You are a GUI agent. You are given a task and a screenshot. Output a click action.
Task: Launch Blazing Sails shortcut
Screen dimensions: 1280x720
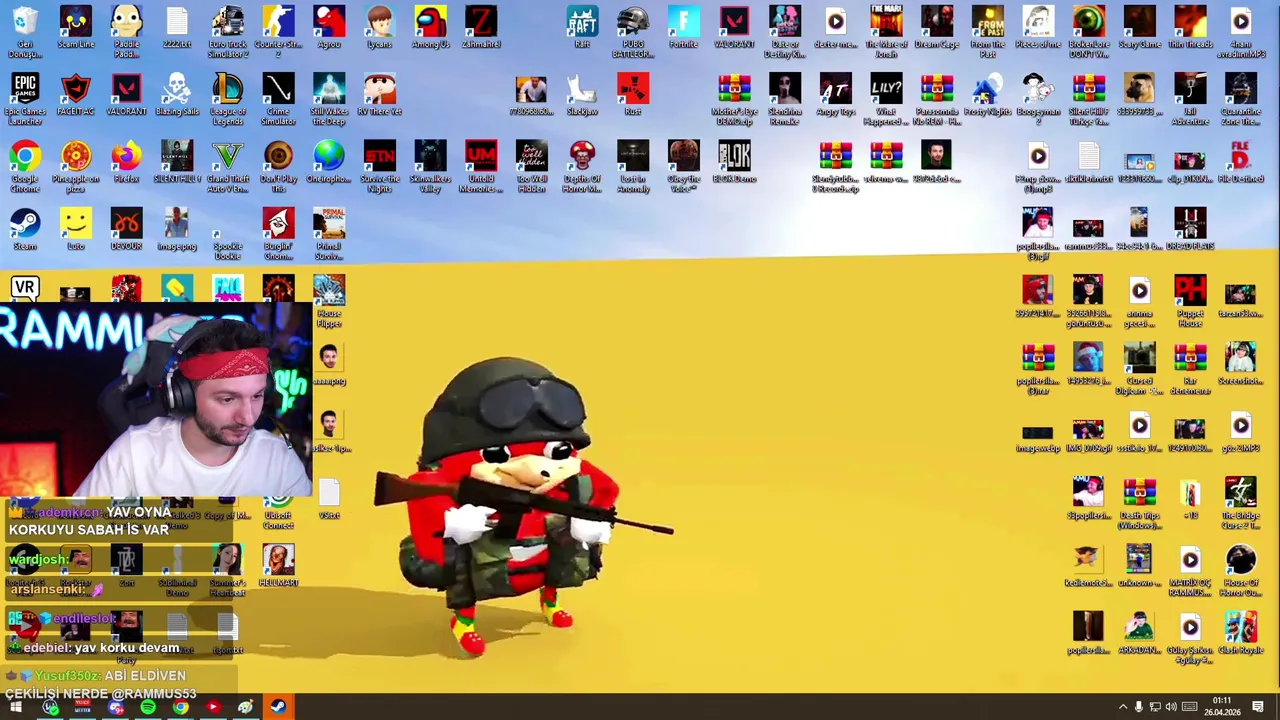(177, 95)
